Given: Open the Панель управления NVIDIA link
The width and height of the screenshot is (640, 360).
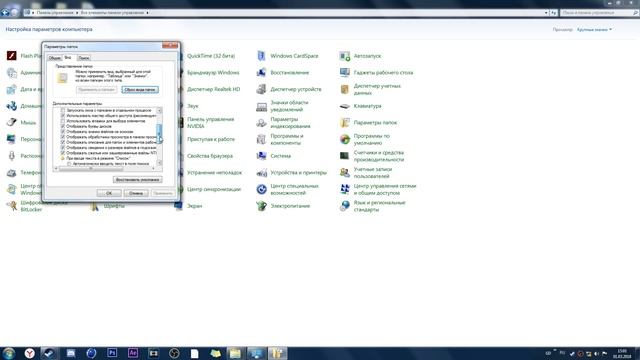Looking at the screenshot, I should (211, 123).
